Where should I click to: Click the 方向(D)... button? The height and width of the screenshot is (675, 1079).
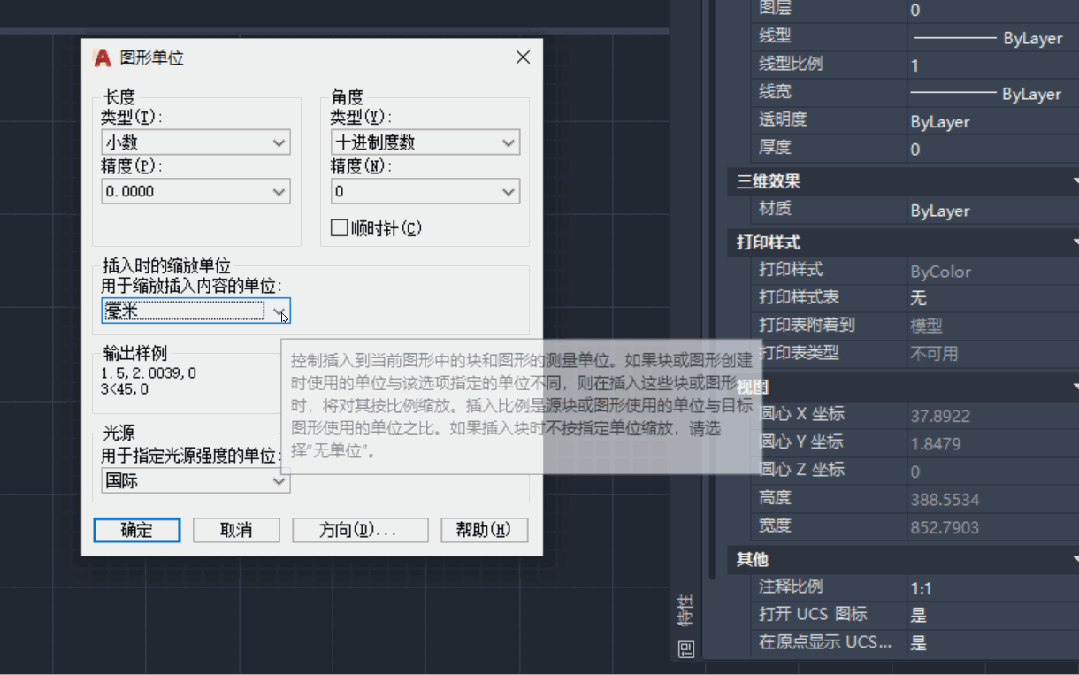pos(360,530)
